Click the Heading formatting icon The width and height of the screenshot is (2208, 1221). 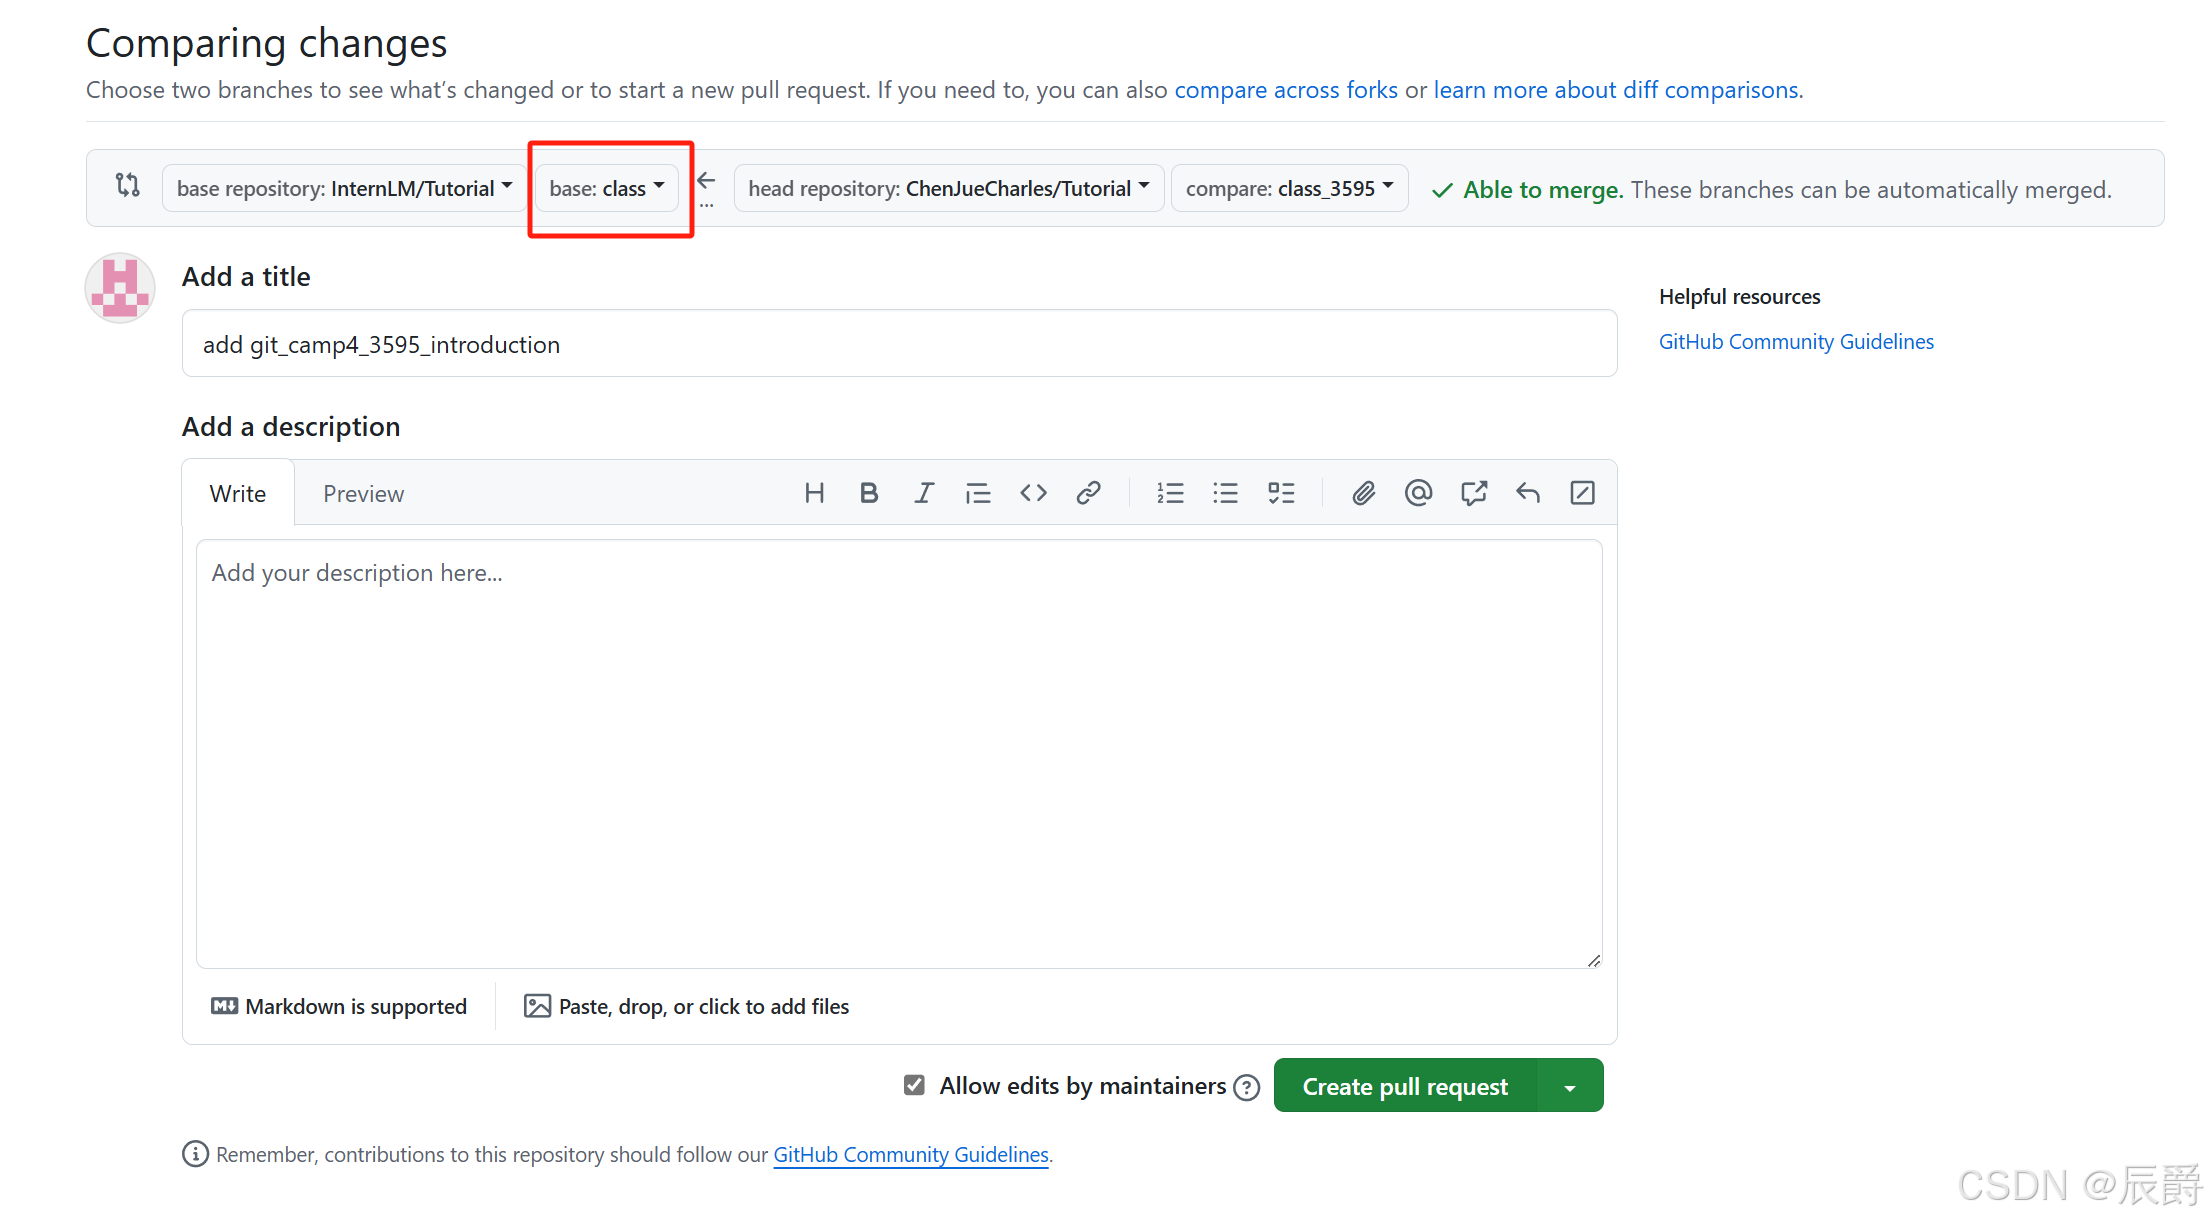[814, 493]
